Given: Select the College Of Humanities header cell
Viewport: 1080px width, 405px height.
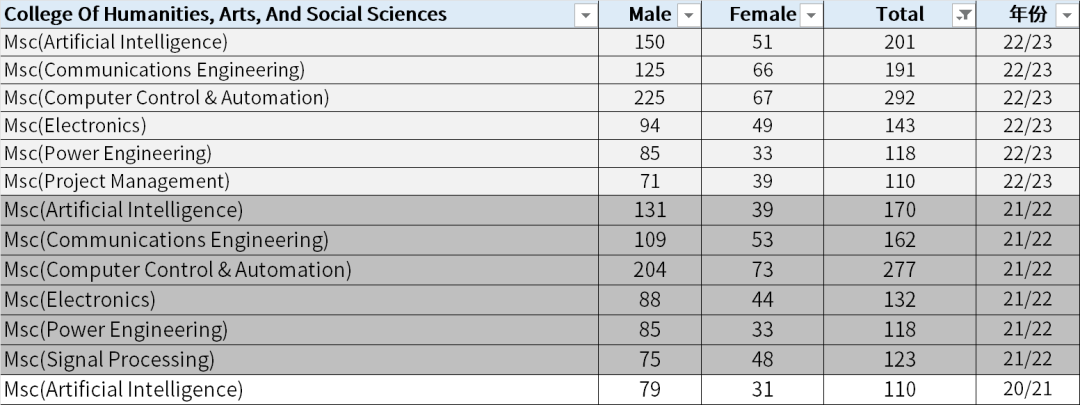Looking at the screenshot, I should pos(226,14).
